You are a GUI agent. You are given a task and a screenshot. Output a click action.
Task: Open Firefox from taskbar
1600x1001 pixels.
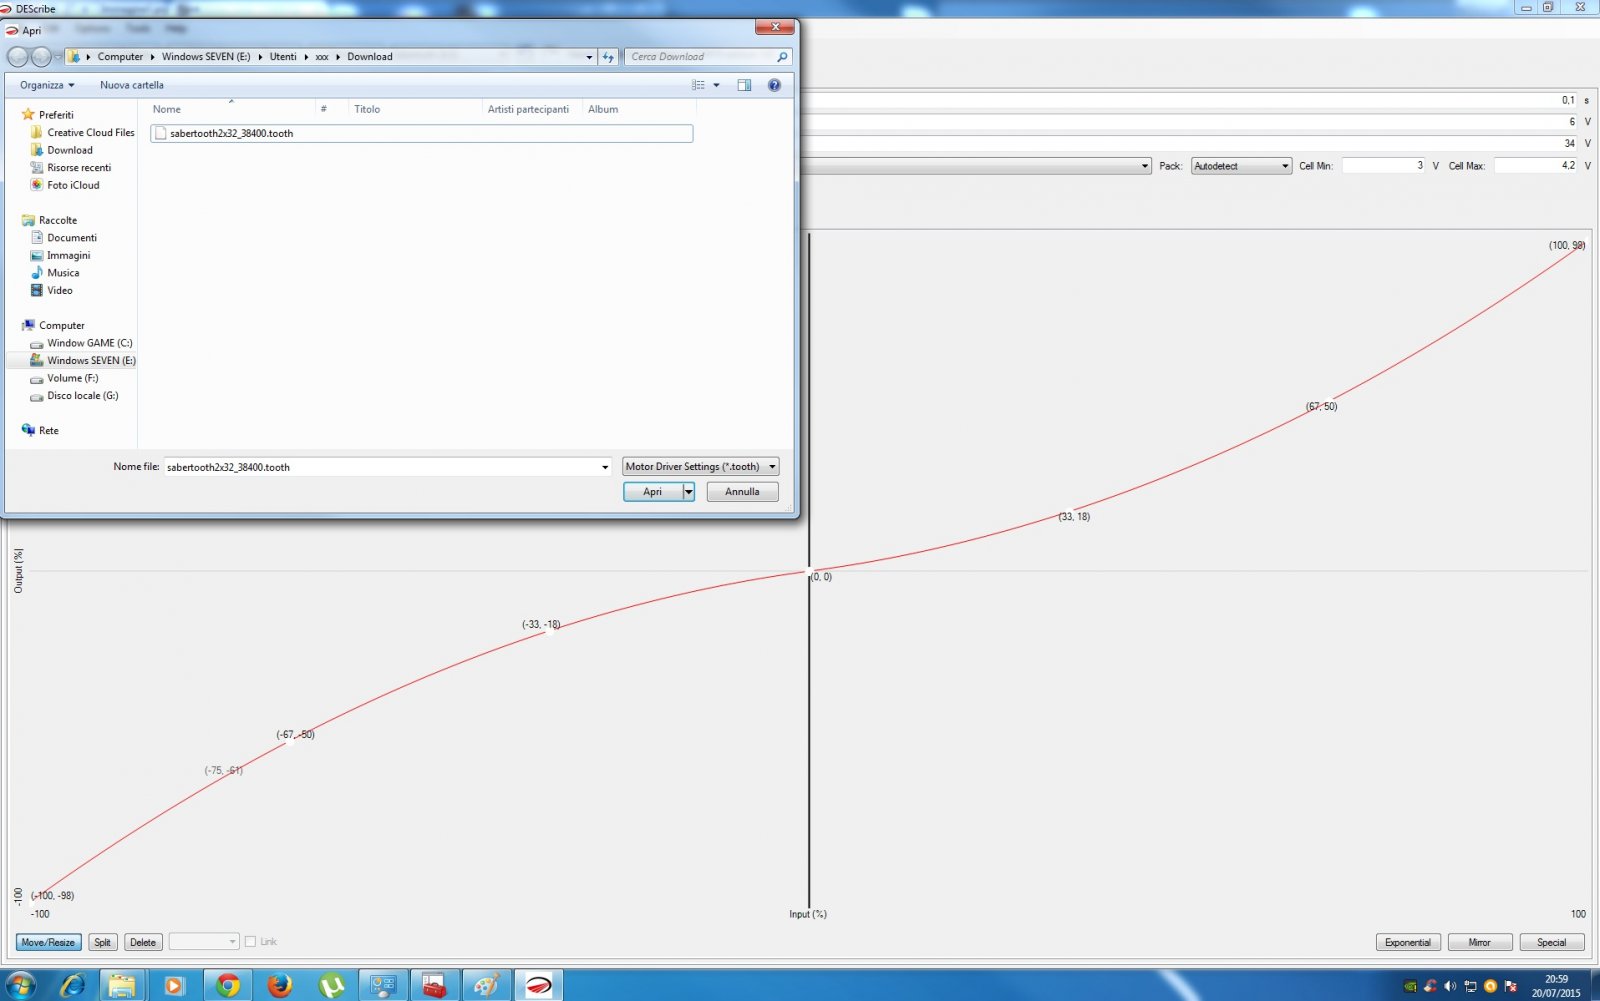[280, 985]
